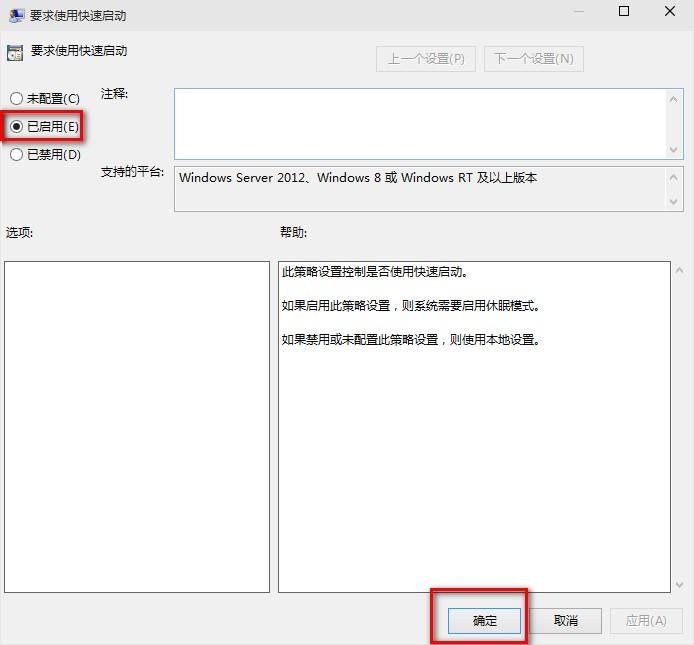
Task: Click the 确定 button
Action: coord(484,621)
